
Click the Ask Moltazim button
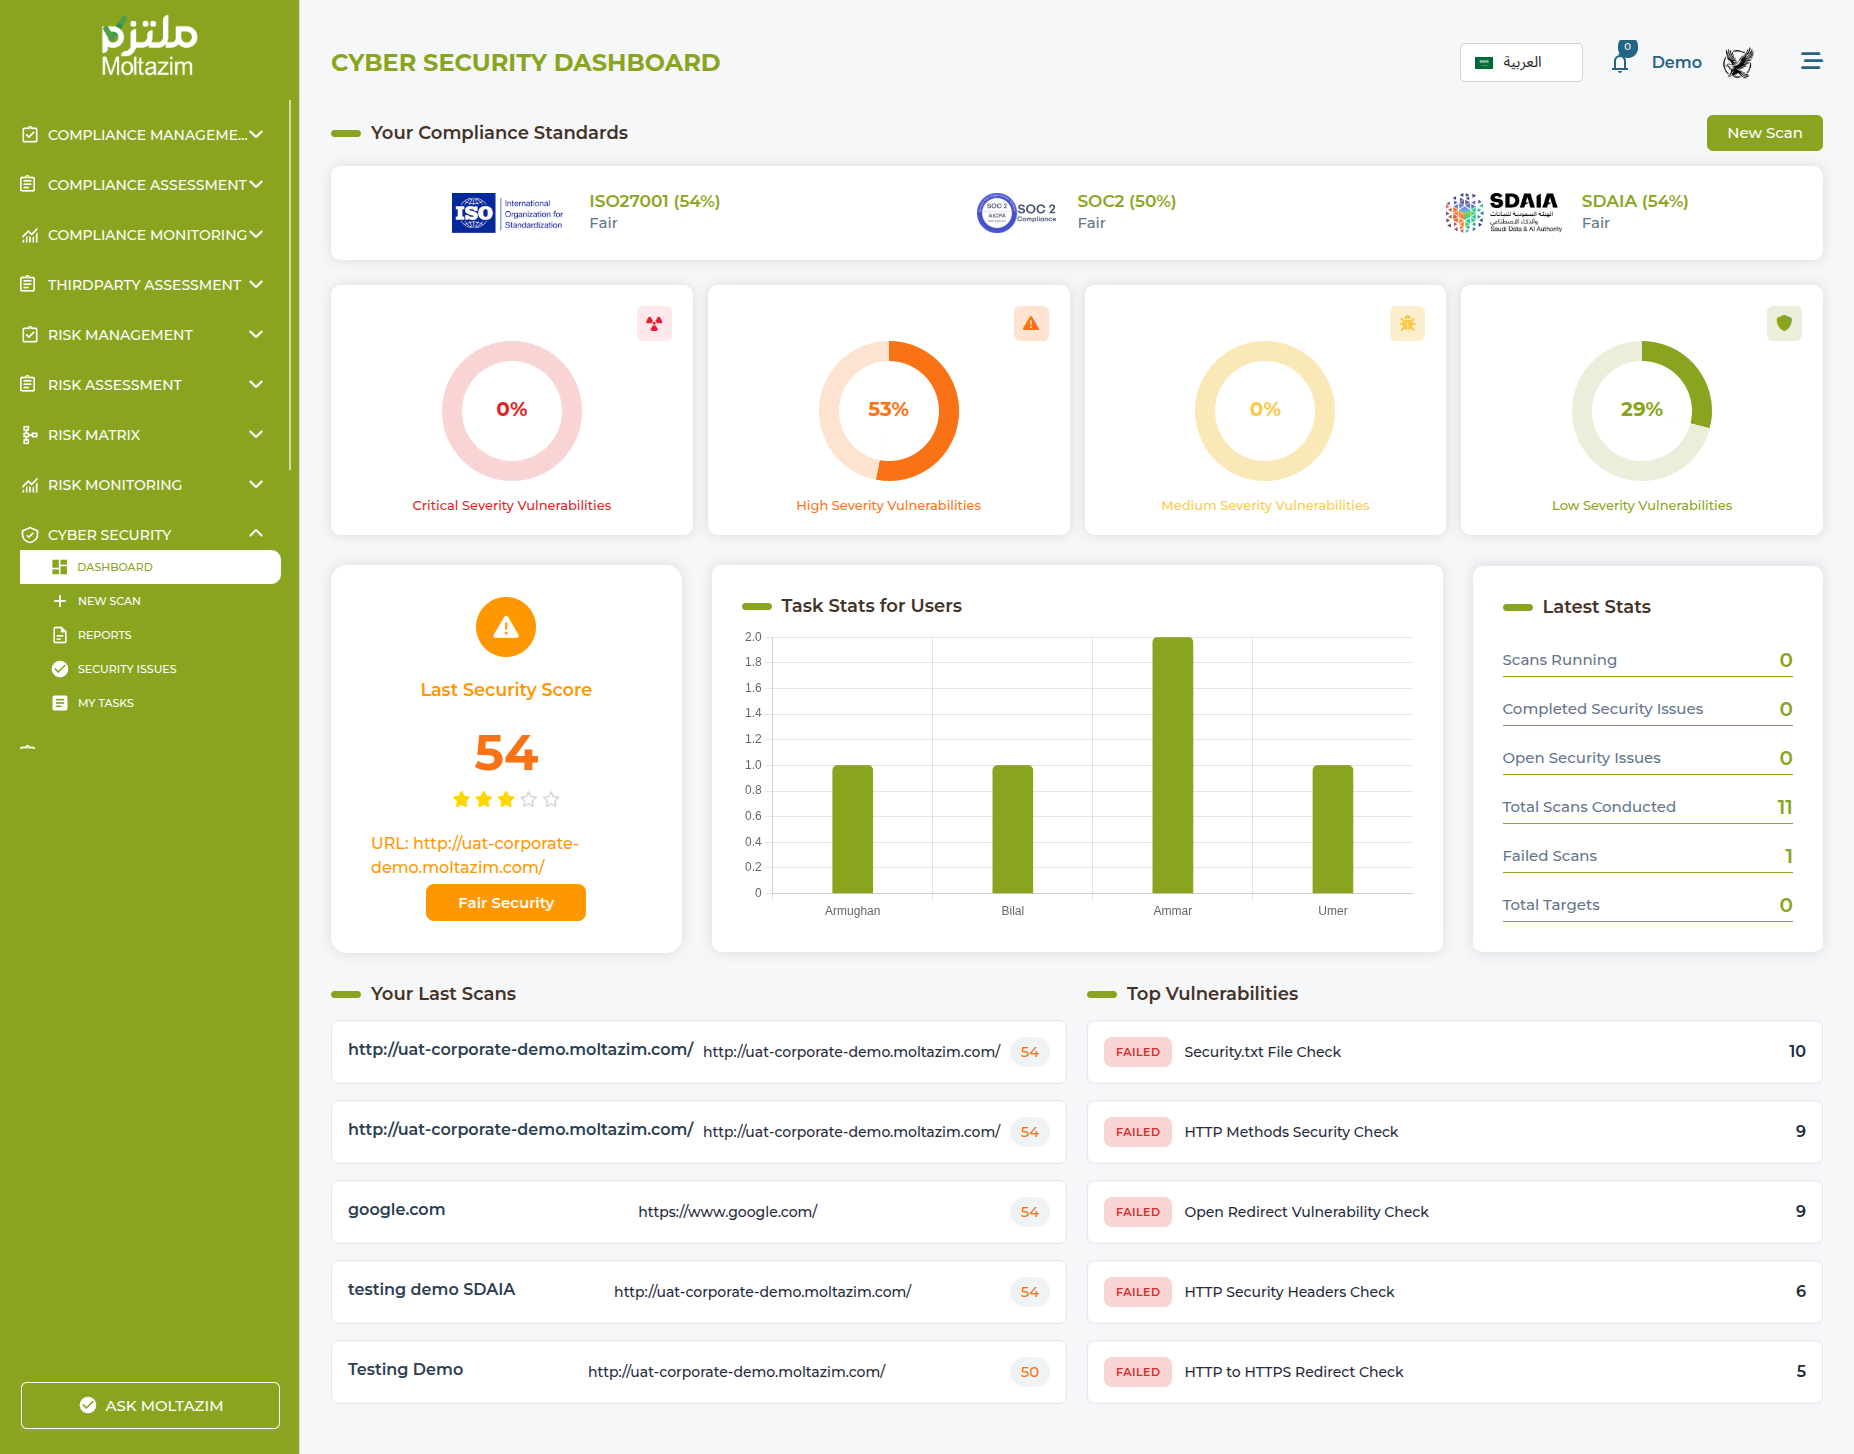[x=150, y=1405]
